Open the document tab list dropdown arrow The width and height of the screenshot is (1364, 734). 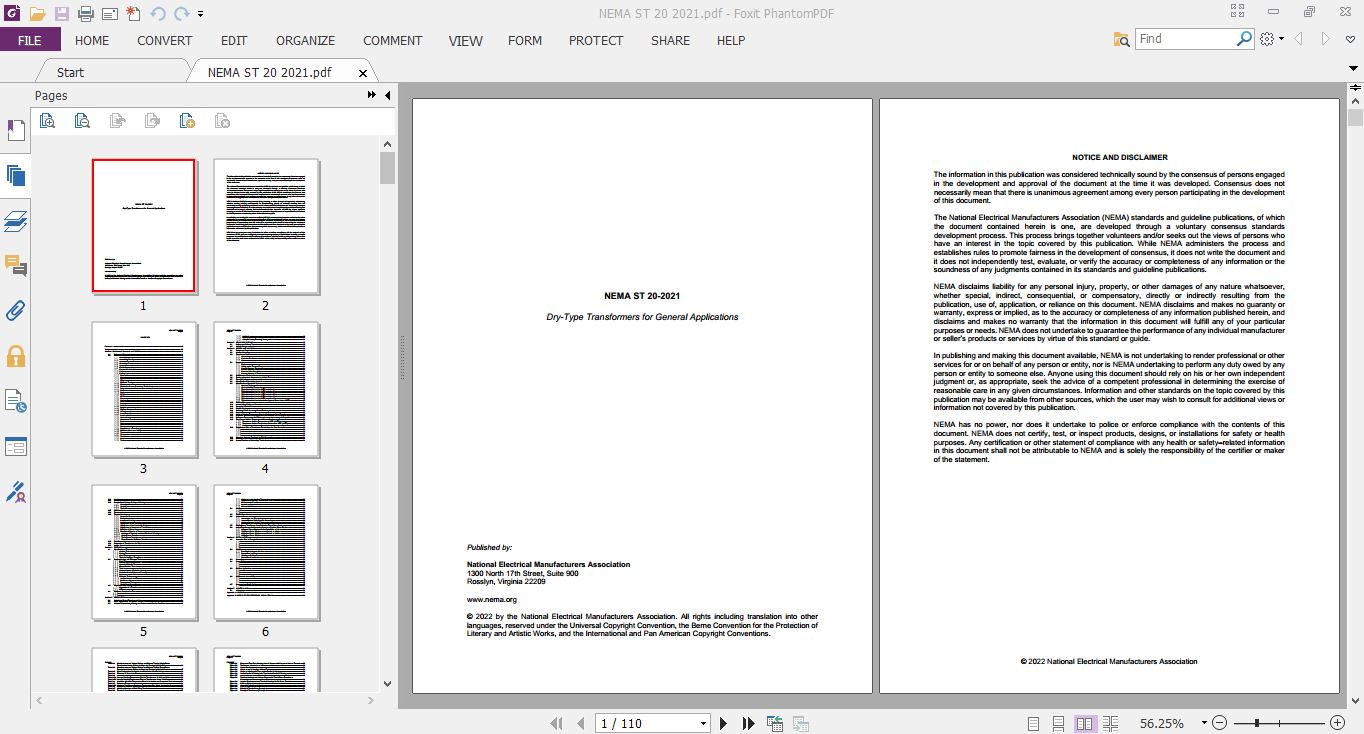[x=1354, y=69]
